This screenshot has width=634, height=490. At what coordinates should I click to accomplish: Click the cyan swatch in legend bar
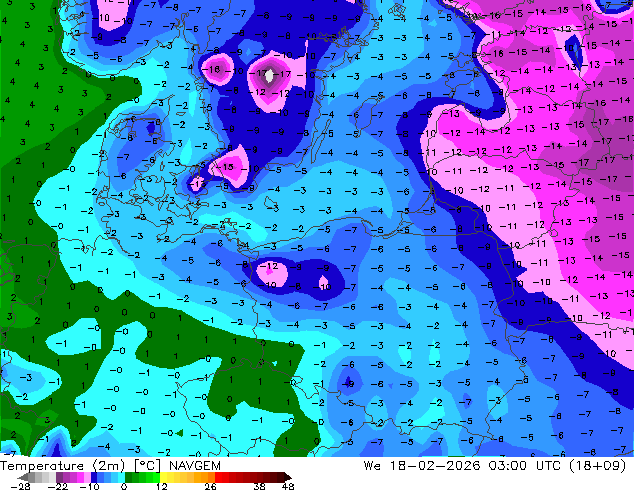[121, 477]
